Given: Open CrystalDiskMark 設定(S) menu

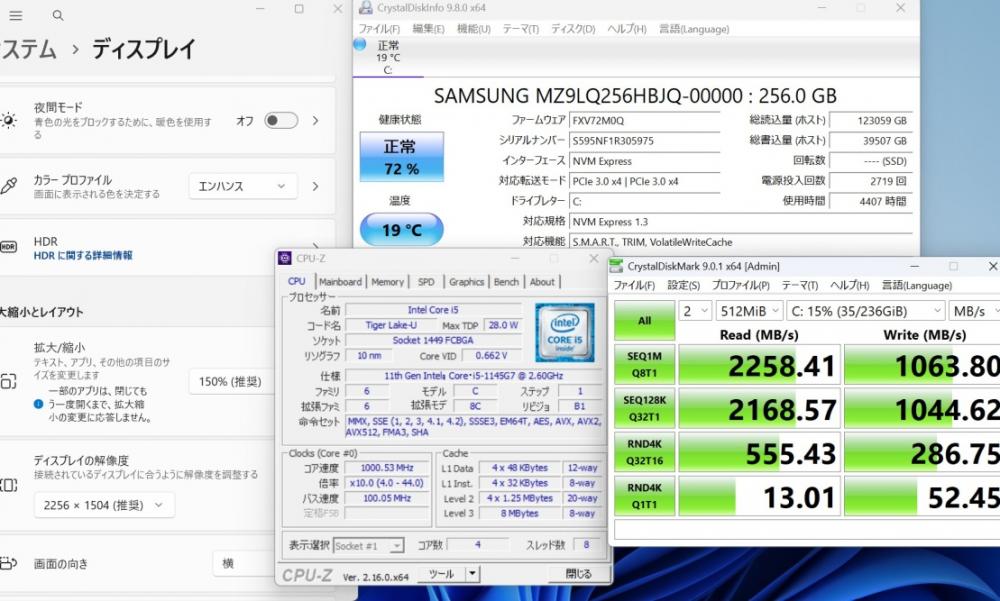Looking at the screenshot, I should [x=683, y=285].
